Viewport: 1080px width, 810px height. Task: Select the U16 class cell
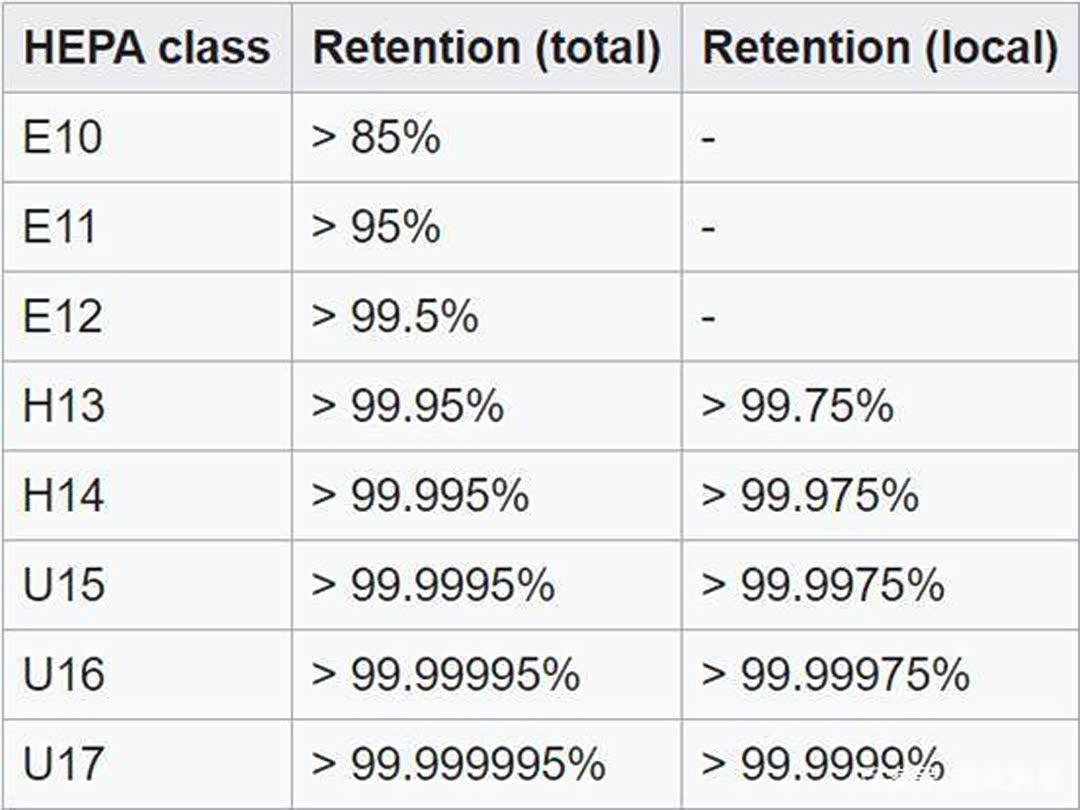[x=63, y=674]
